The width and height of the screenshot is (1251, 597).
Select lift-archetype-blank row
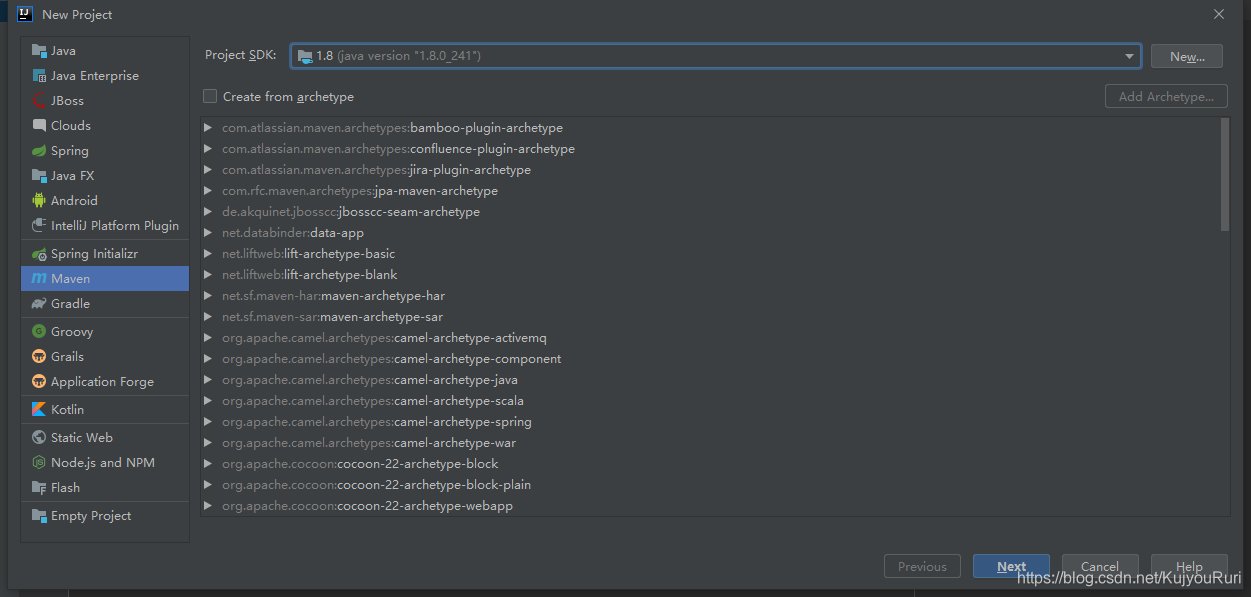point(710,275)
